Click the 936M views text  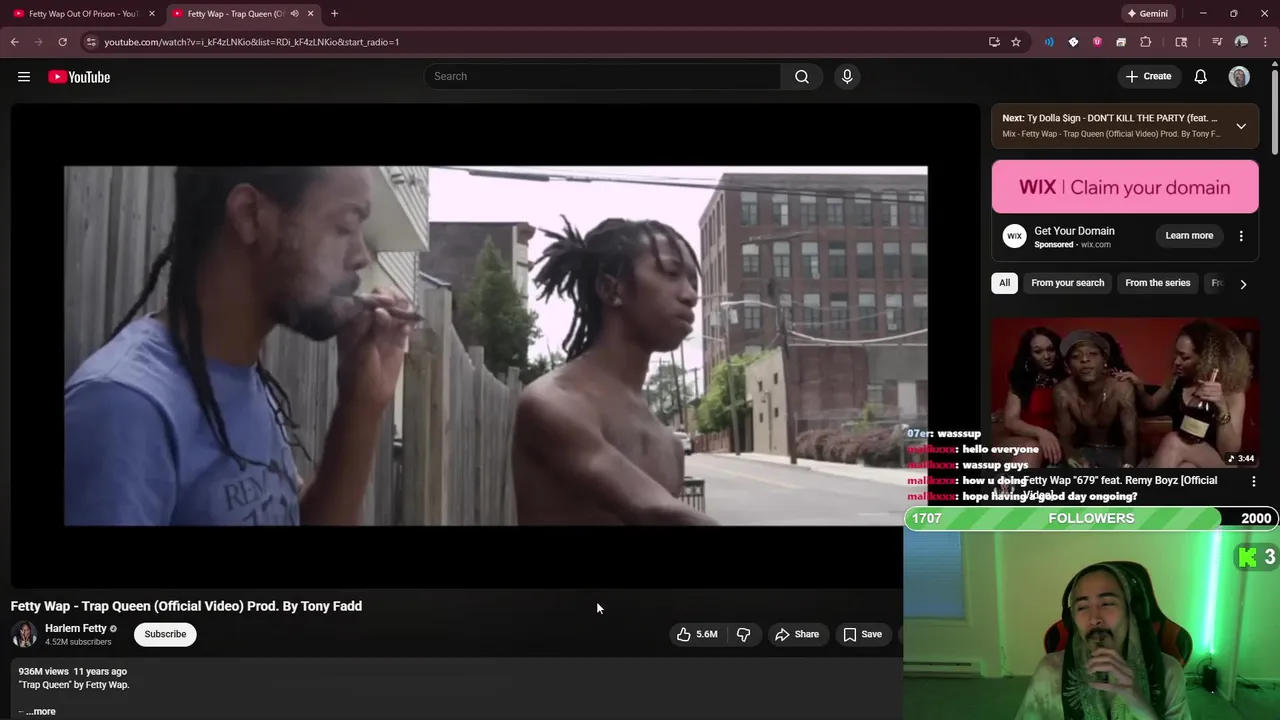point(44,671)
